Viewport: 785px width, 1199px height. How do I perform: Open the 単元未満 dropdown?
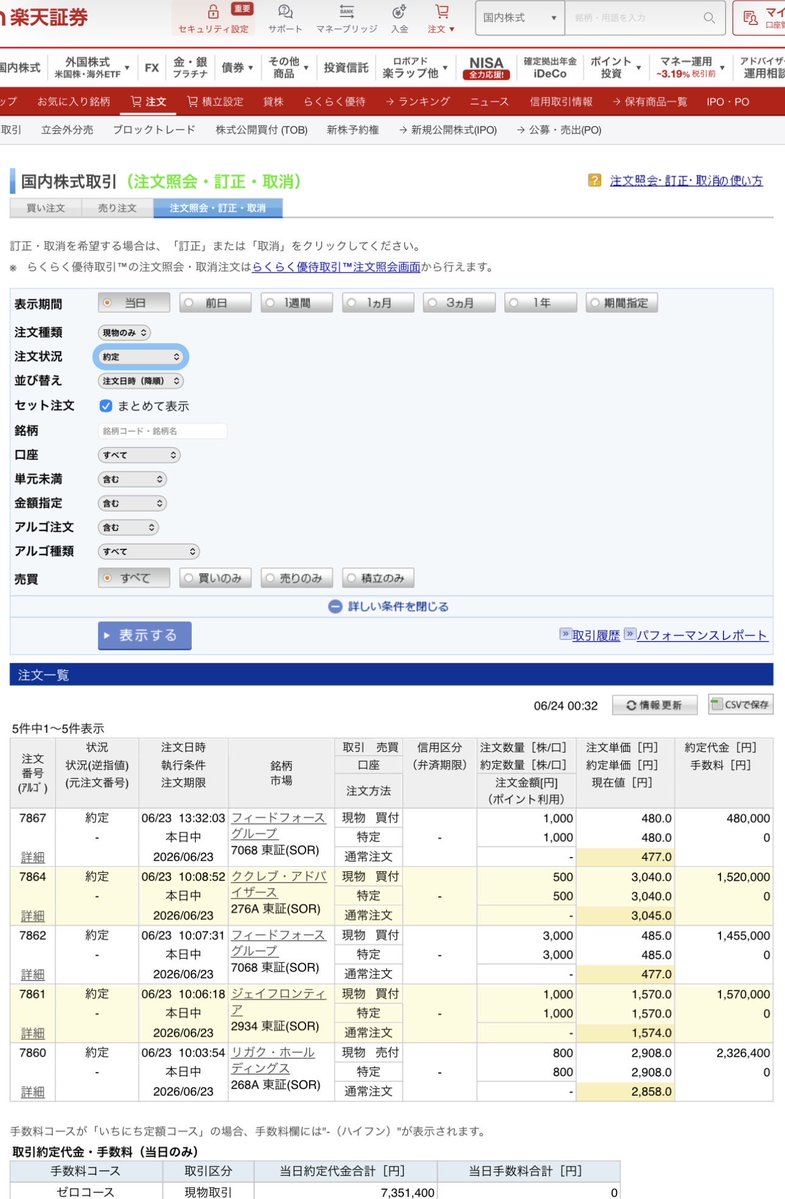132,479
